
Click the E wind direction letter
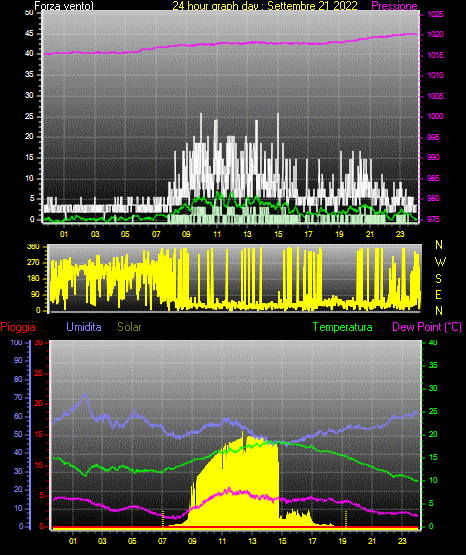(438, 295)
